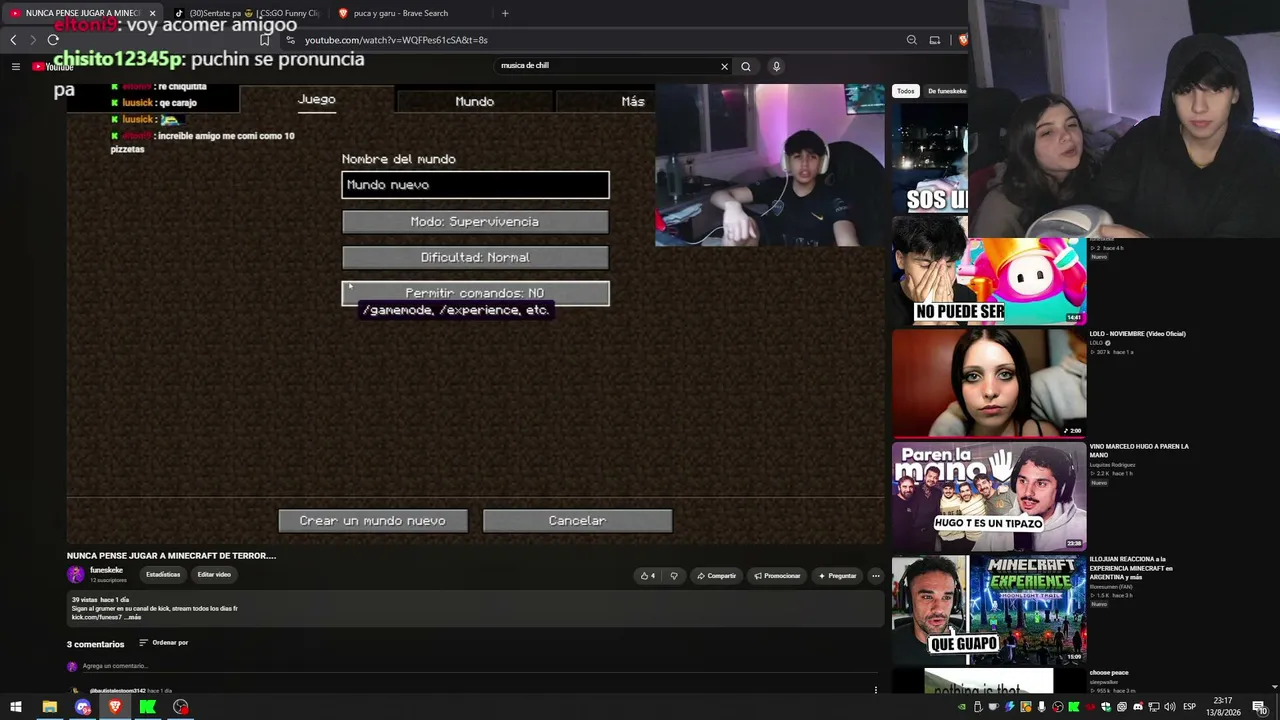
Task: Open Windows Start menu
Action: (16, 707)
